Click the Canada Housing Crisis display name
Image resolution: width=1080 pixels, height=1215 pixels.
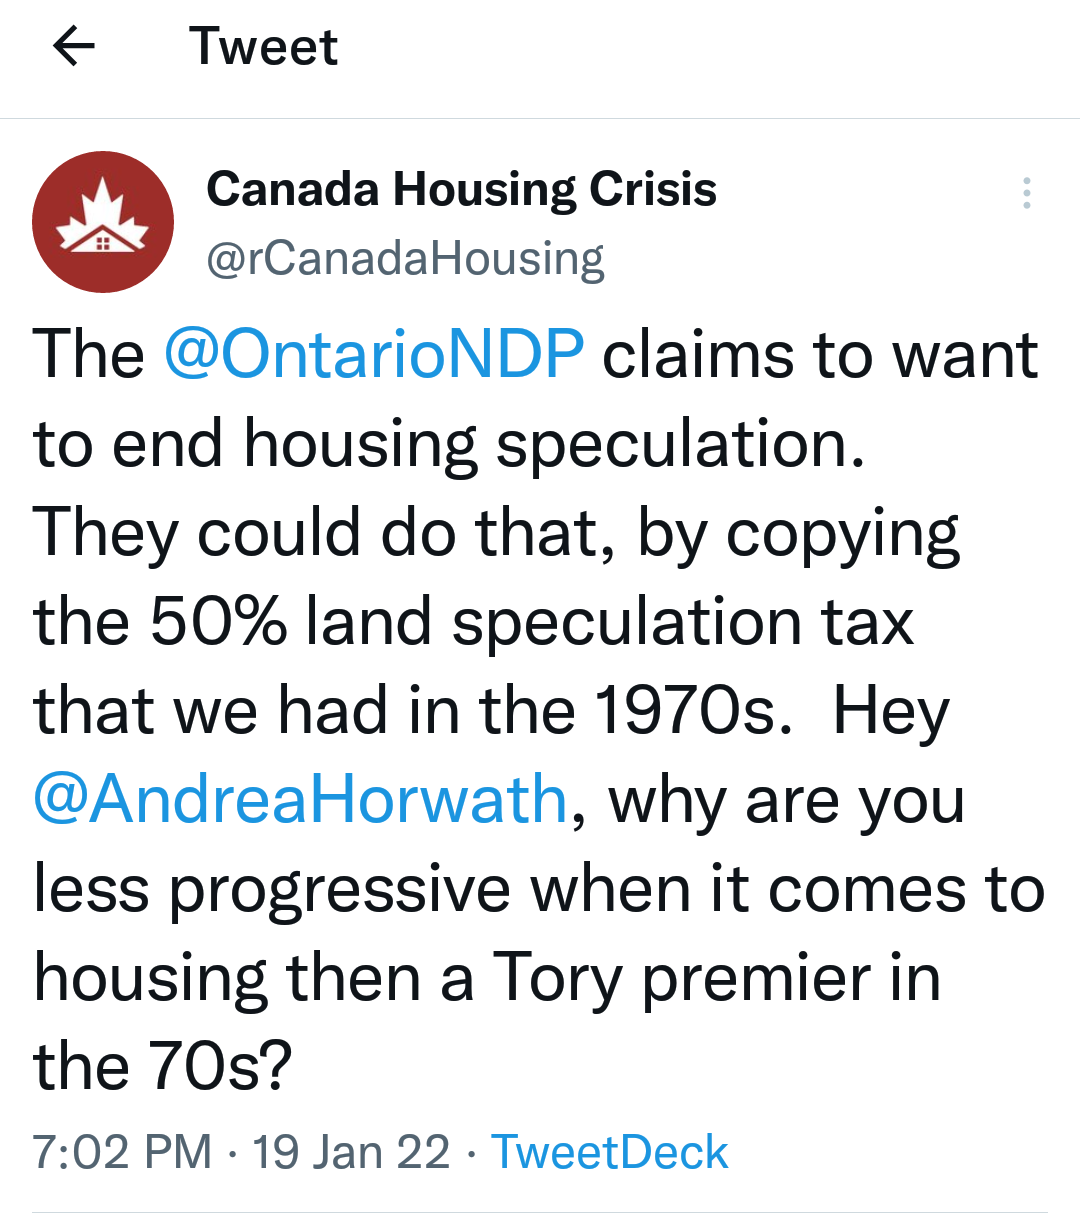461,189
